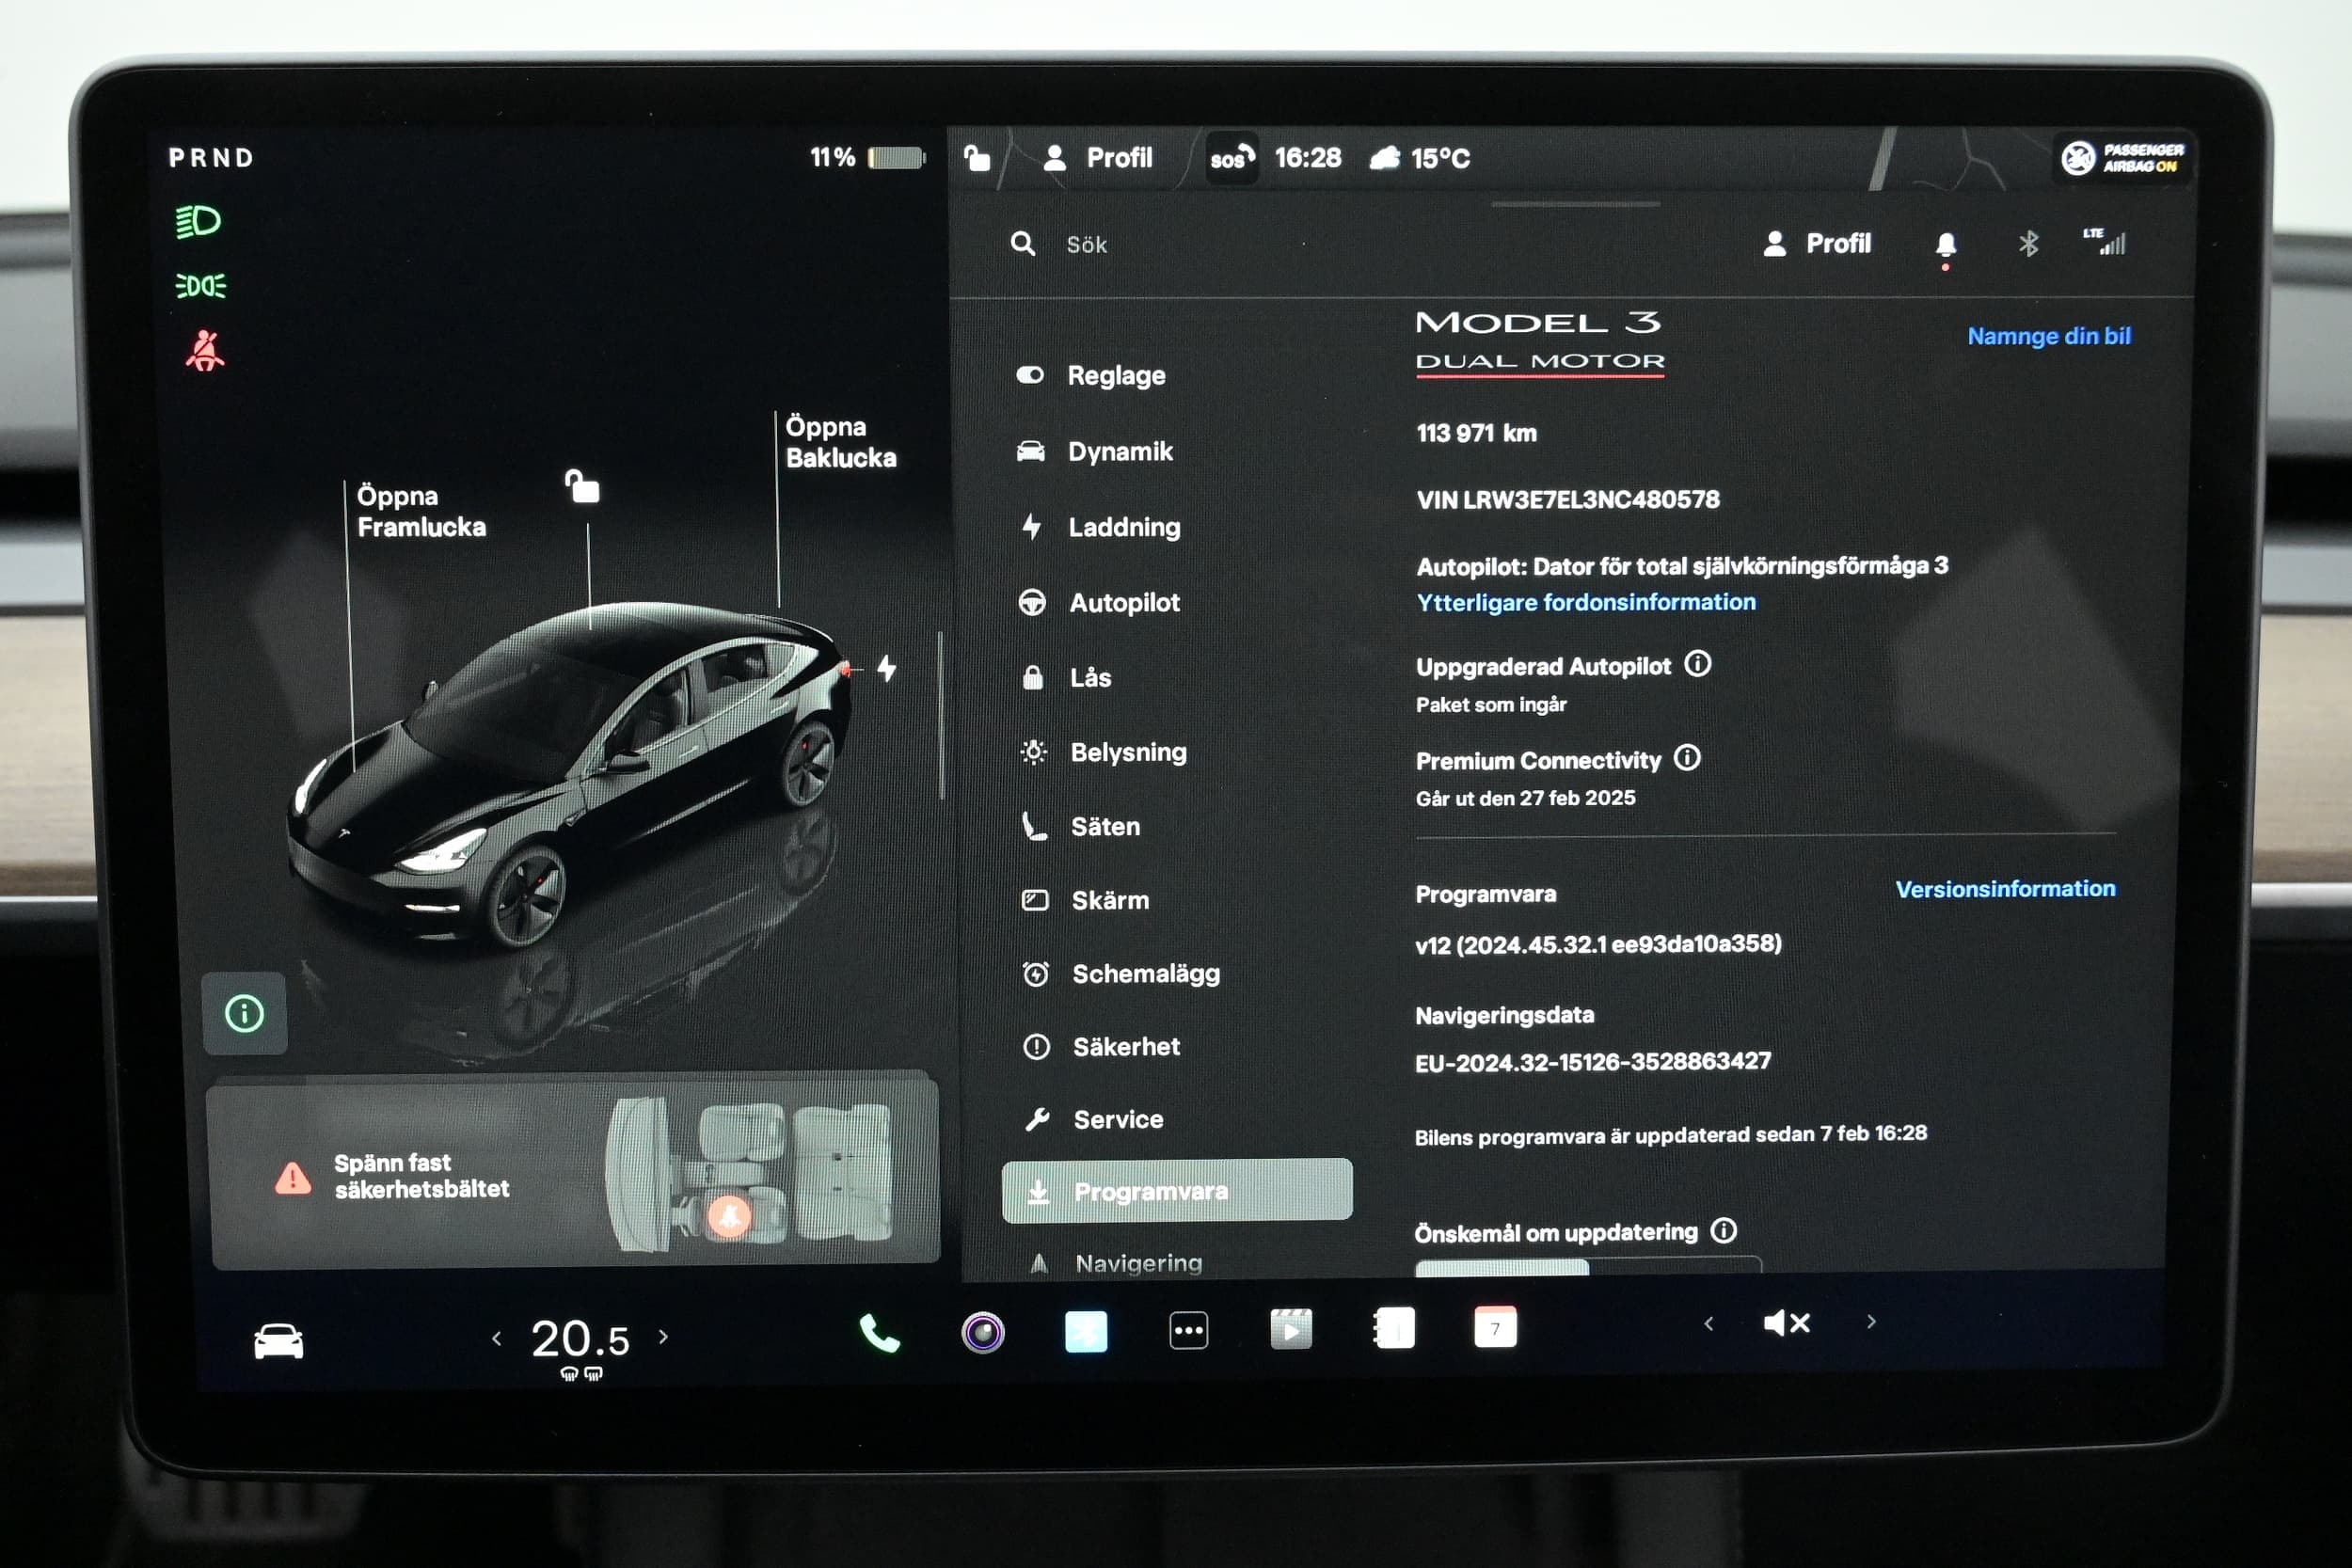Tap the seat occupancy diagram thumbnail
Screen dimensions: 2352x1568
[x=750, y=1172]
